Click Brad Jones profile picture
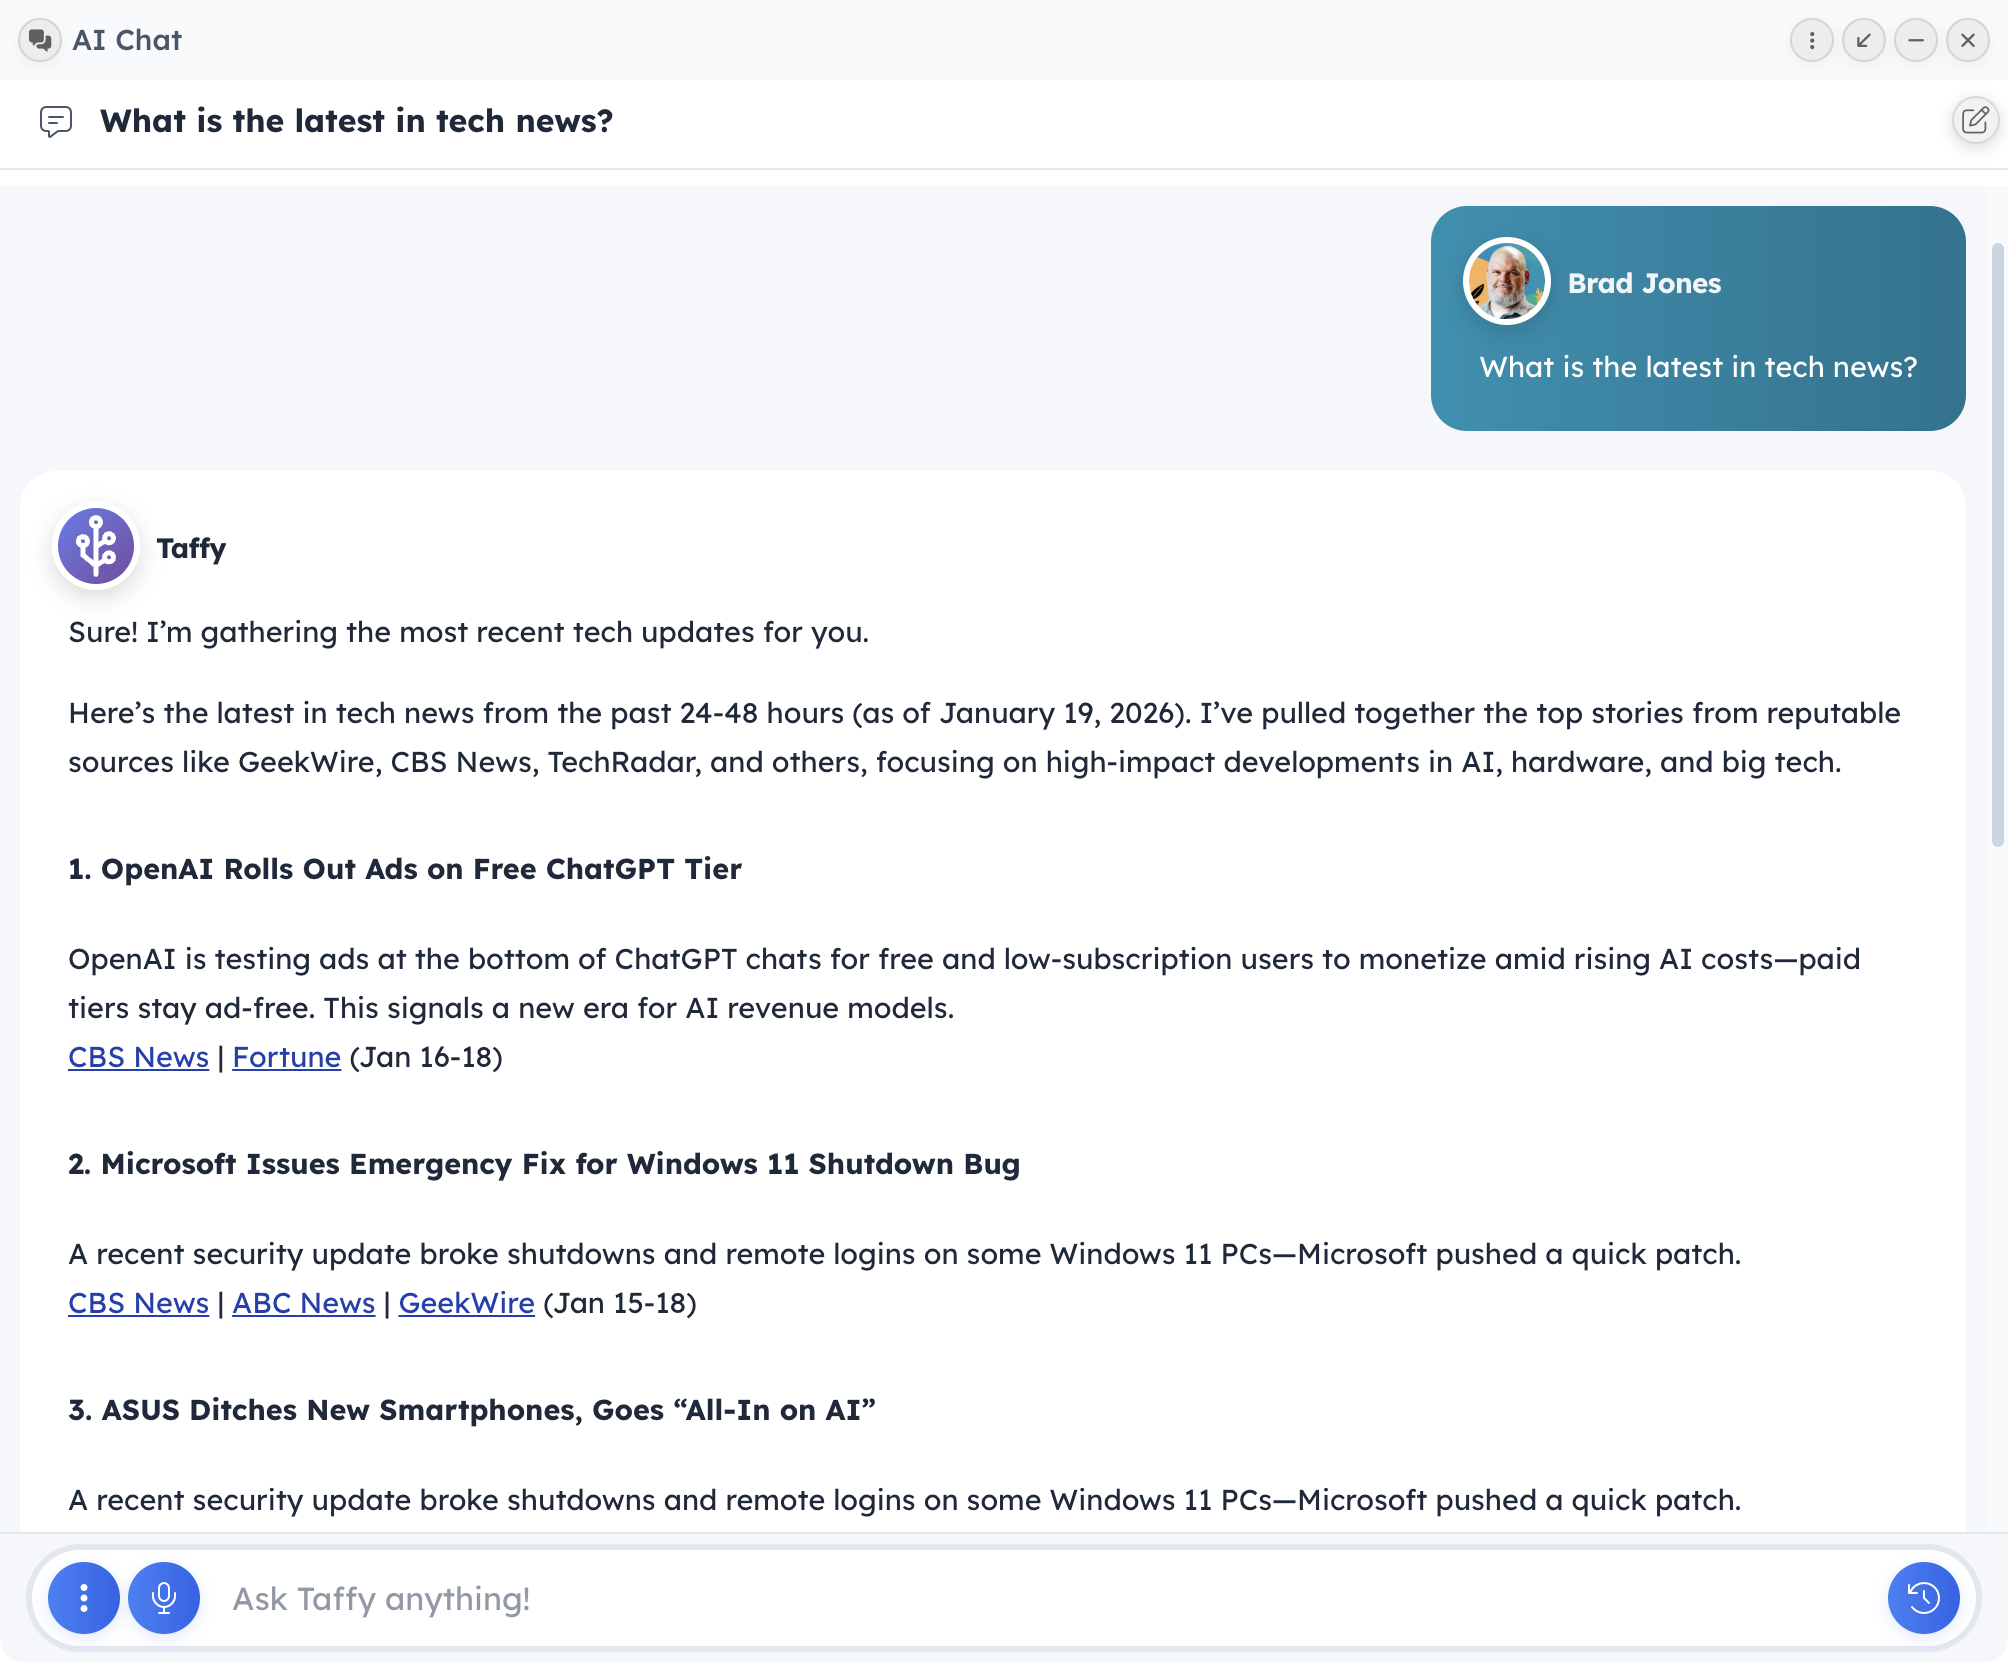This screenshot has width=2008, height=1662. (1506, 281)
